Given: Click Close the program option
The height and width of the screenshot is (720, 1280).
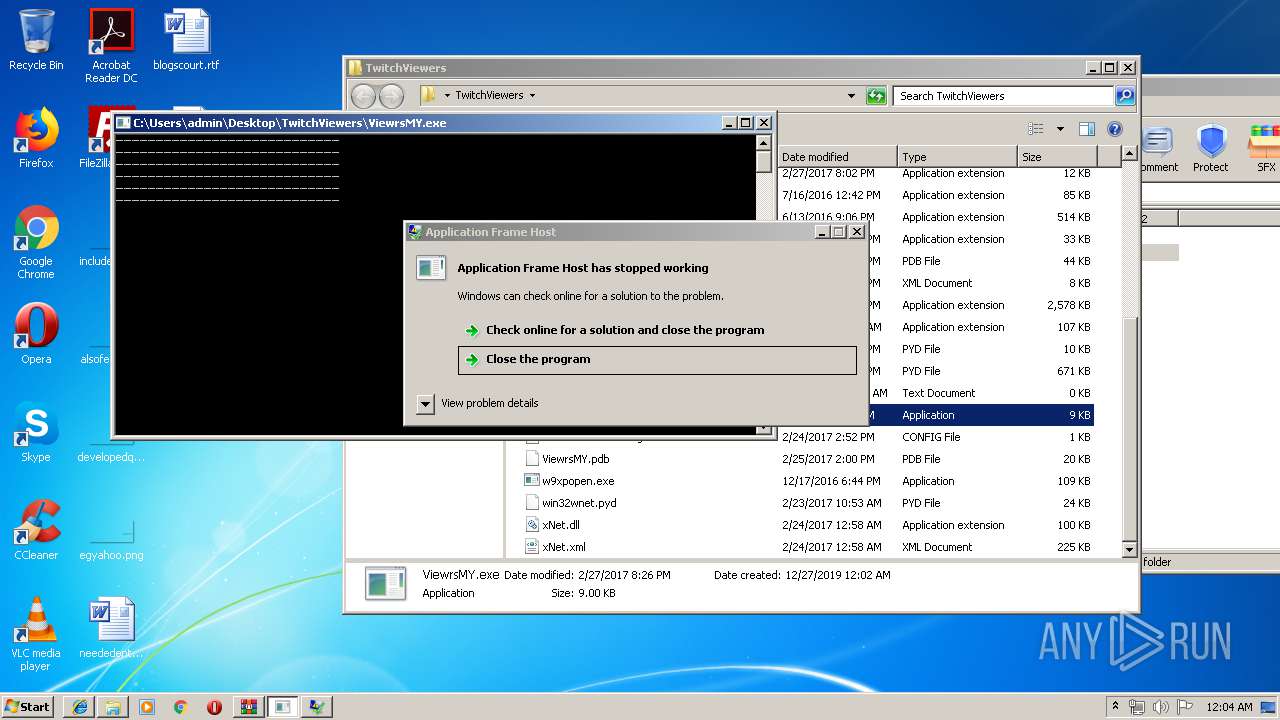Looking at the screenshot, I should [657, 360].
